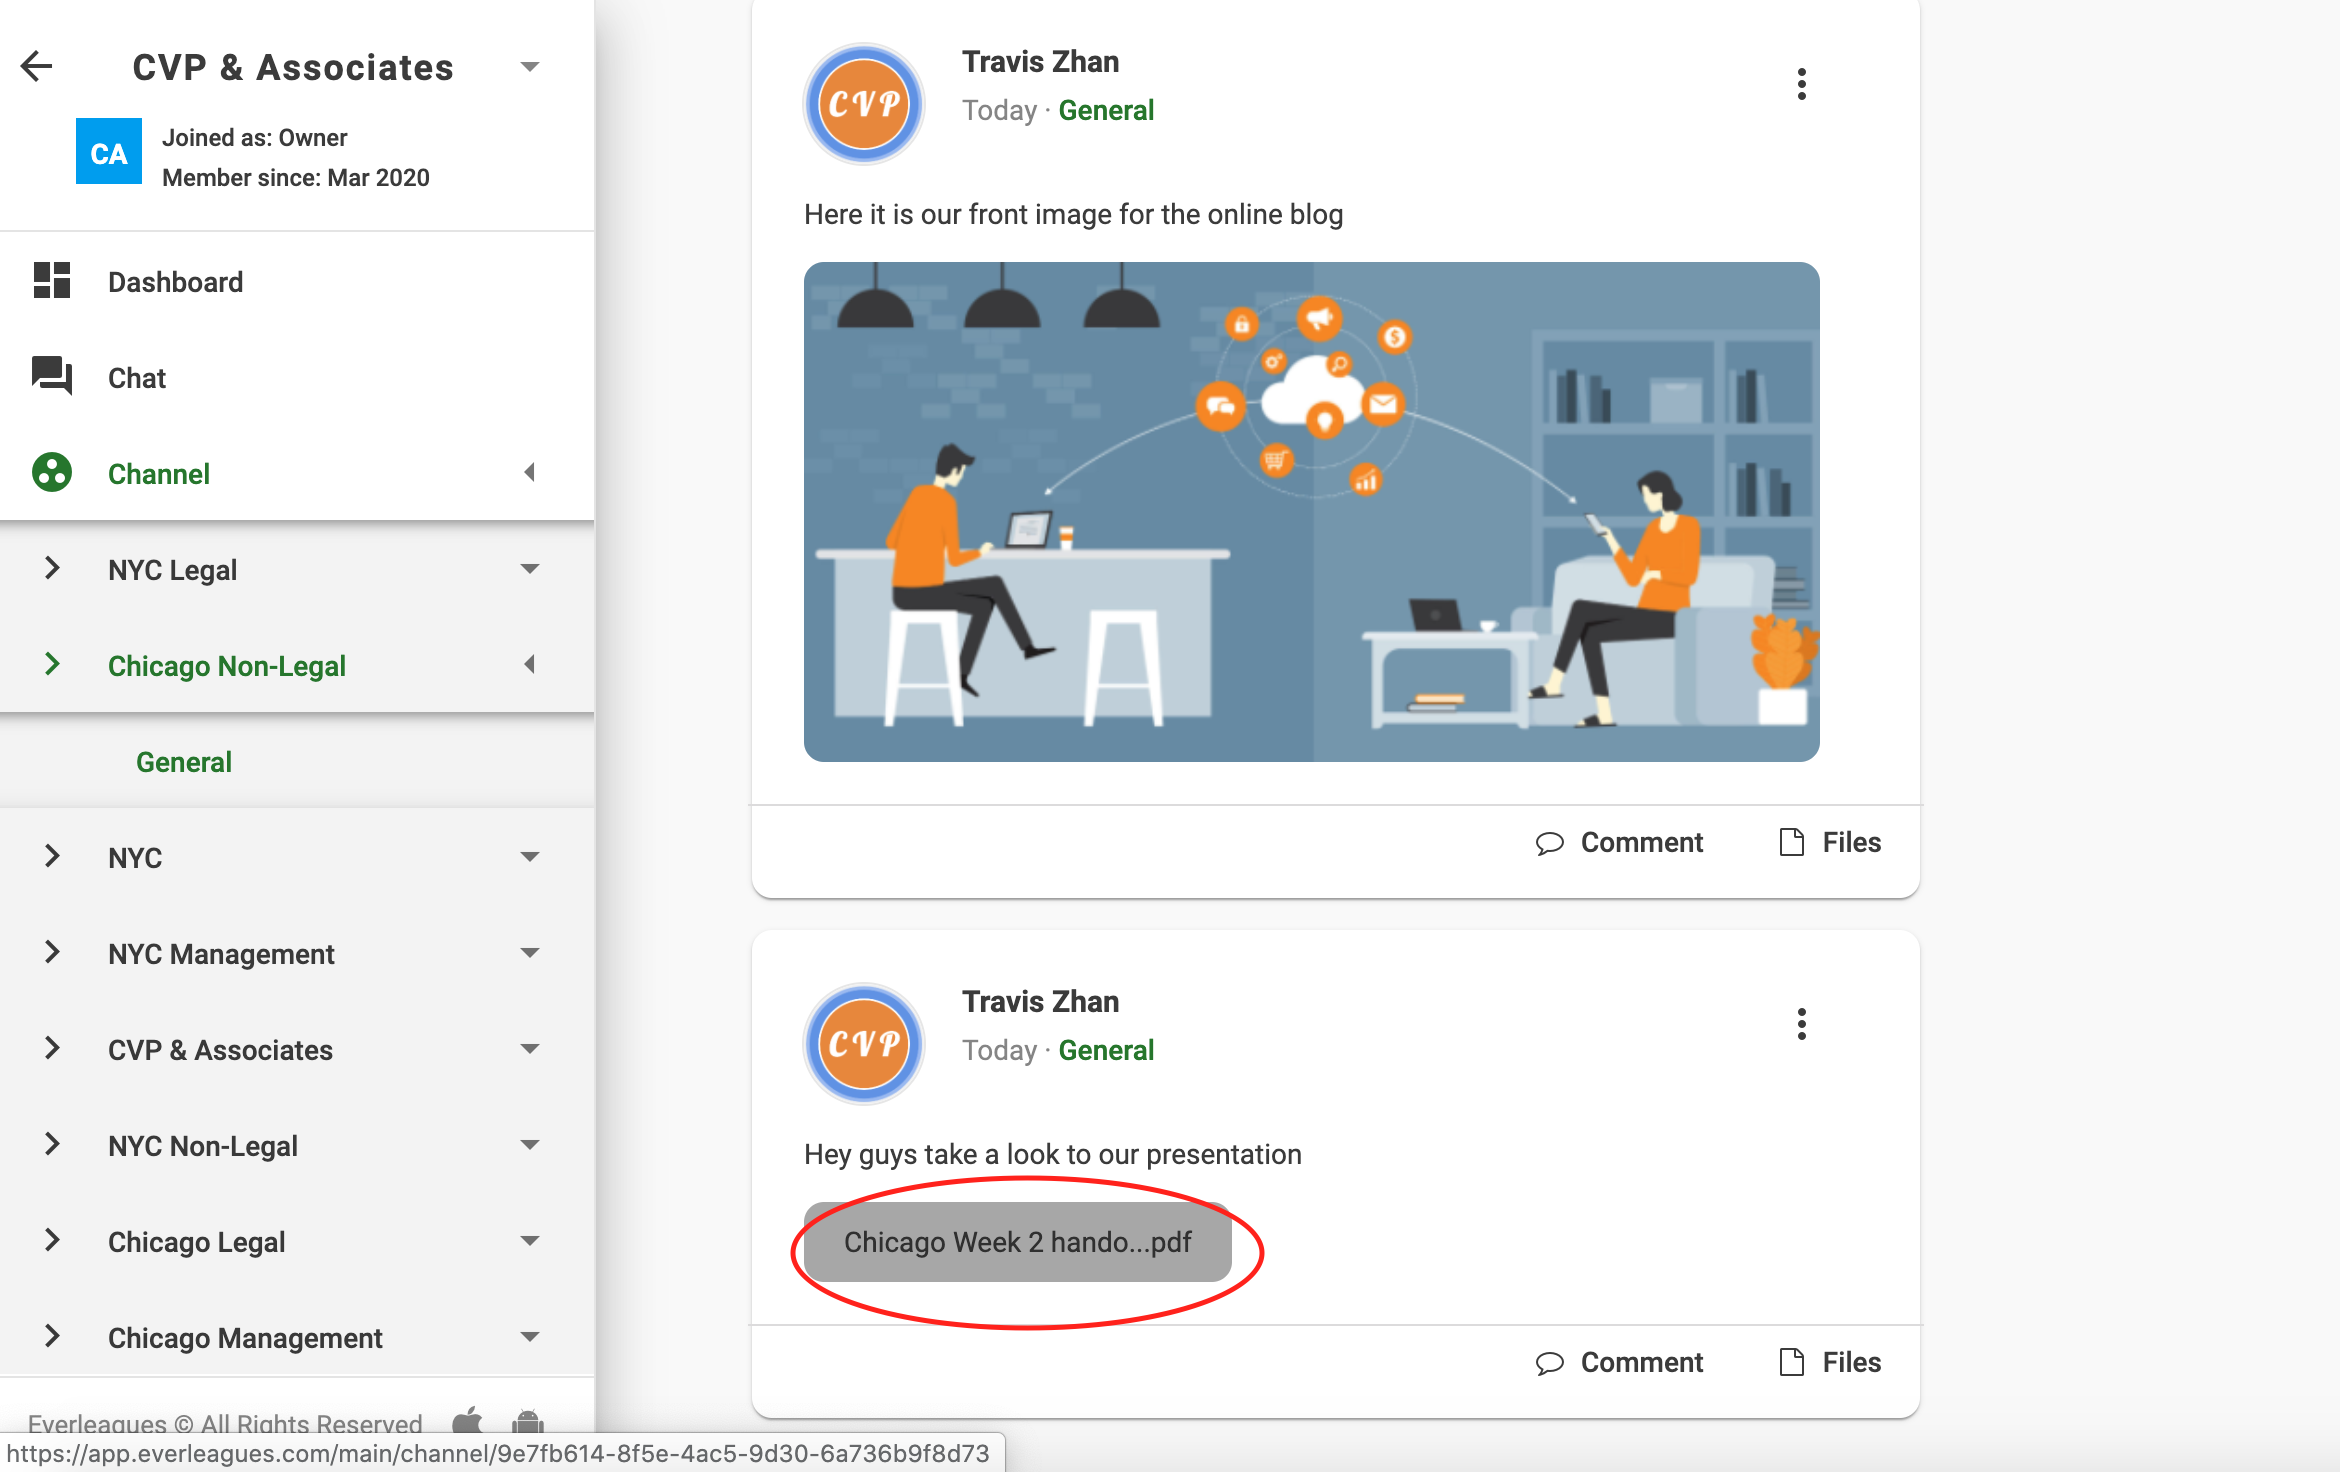
Task: Collapse the Channel section arrow
Action: tap(530, 472)
